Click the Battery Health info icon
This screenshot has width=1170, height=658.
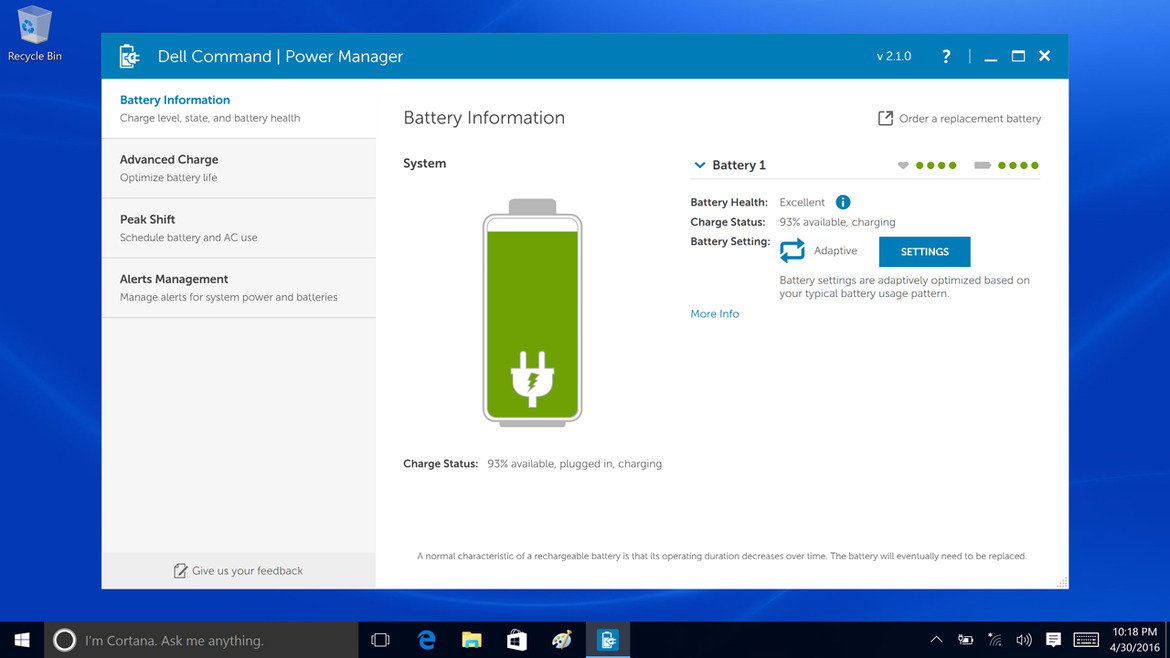coord(842,202)
